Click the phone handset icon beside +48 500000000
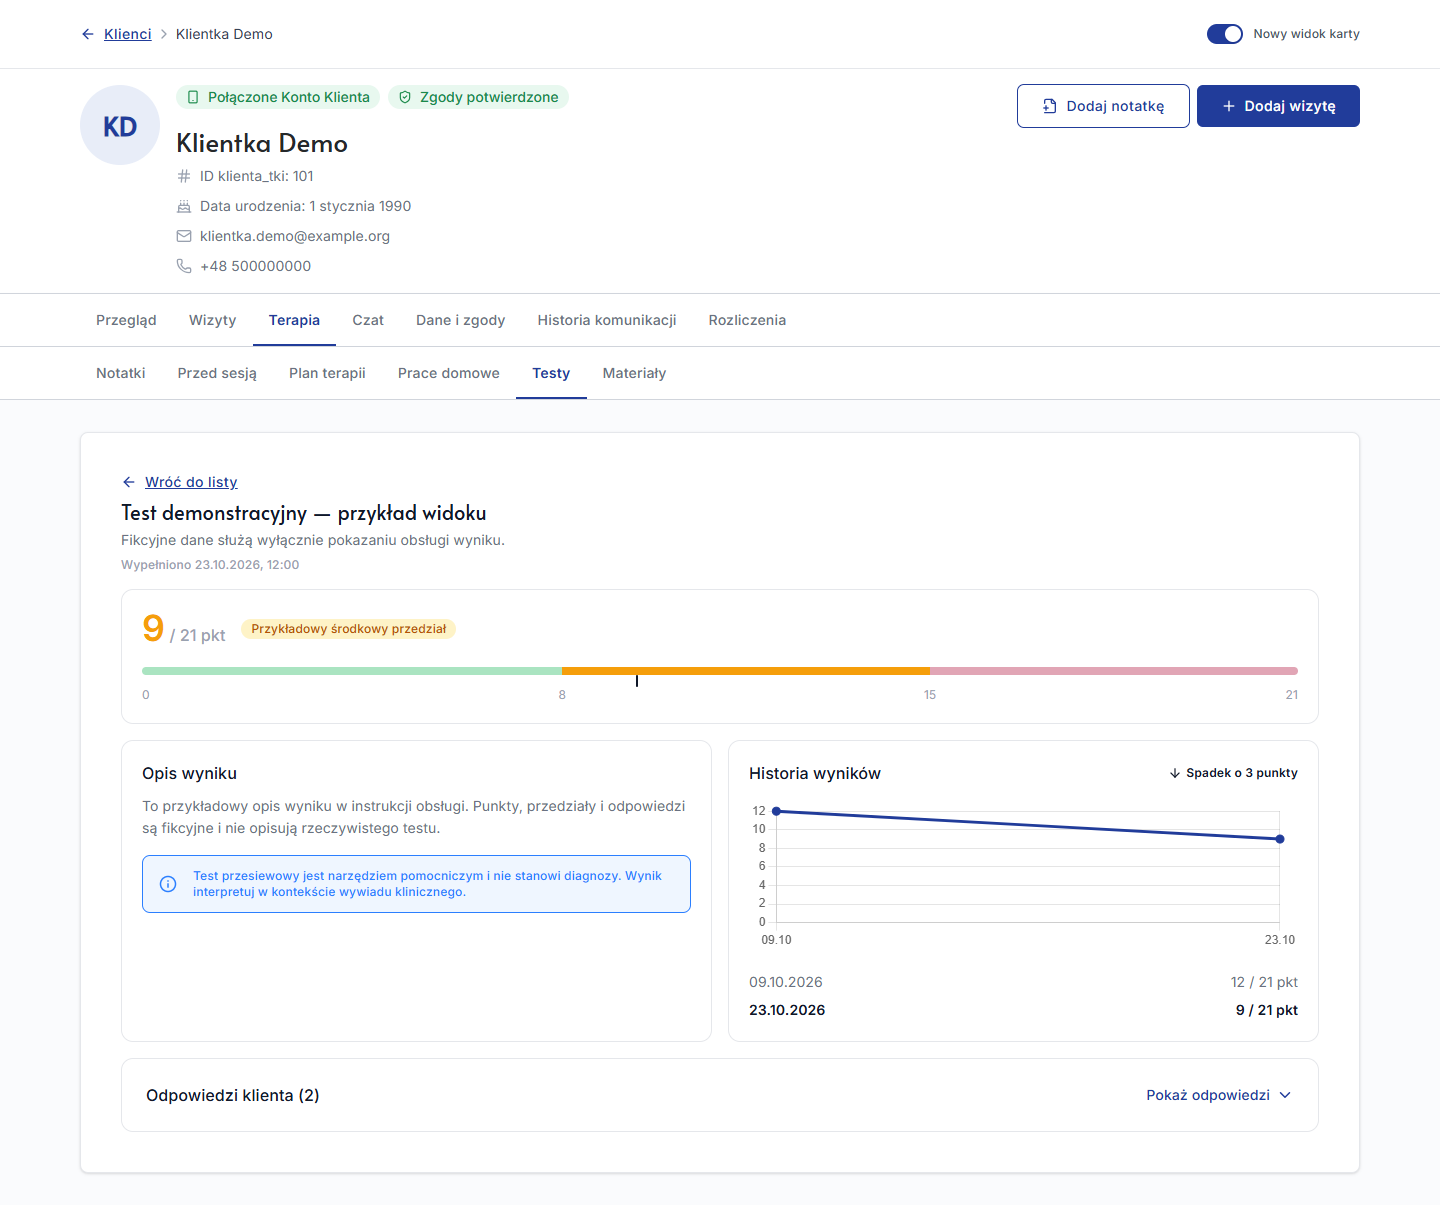1440x1205 pixels. pyautogui.click(x=184, y=266)
